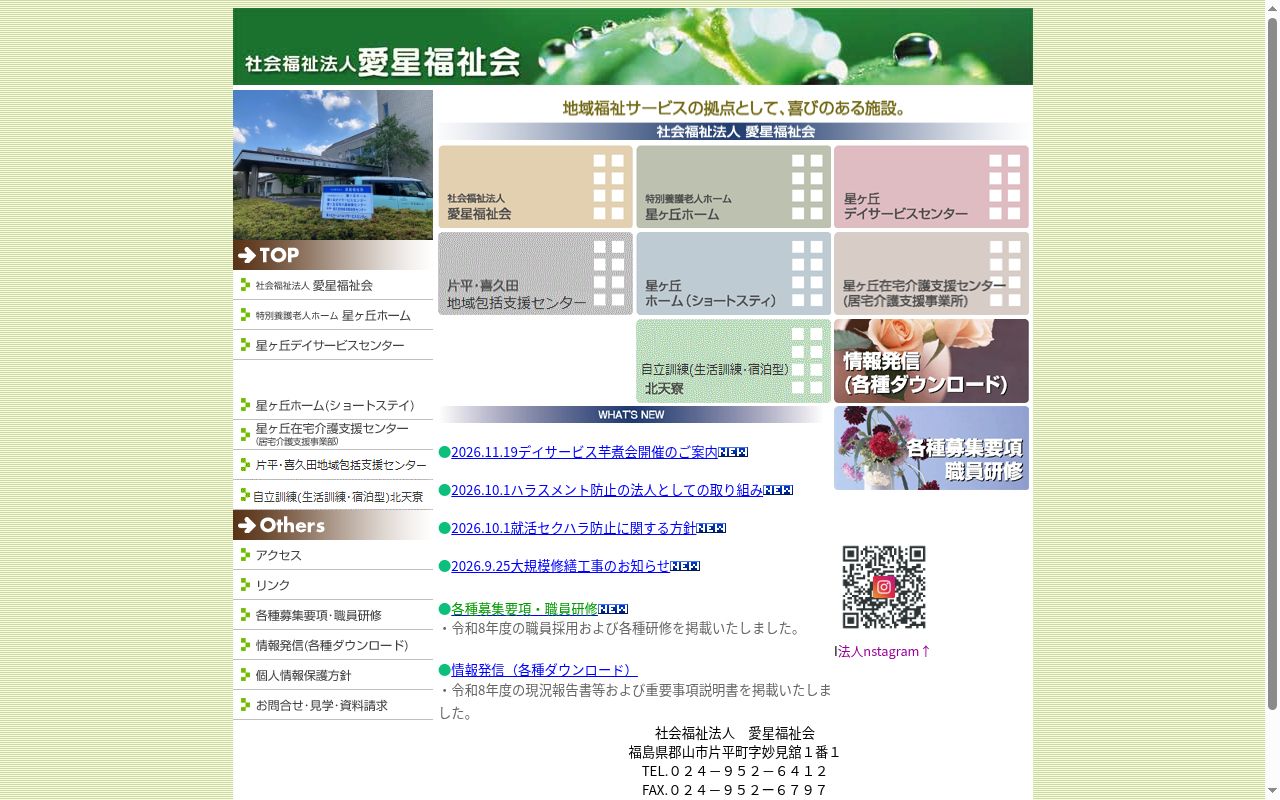Open the 2026.10.1 就活セクハラ防止 news link
The width and height of the screenshot is (1280, 800).
point(573,528)
